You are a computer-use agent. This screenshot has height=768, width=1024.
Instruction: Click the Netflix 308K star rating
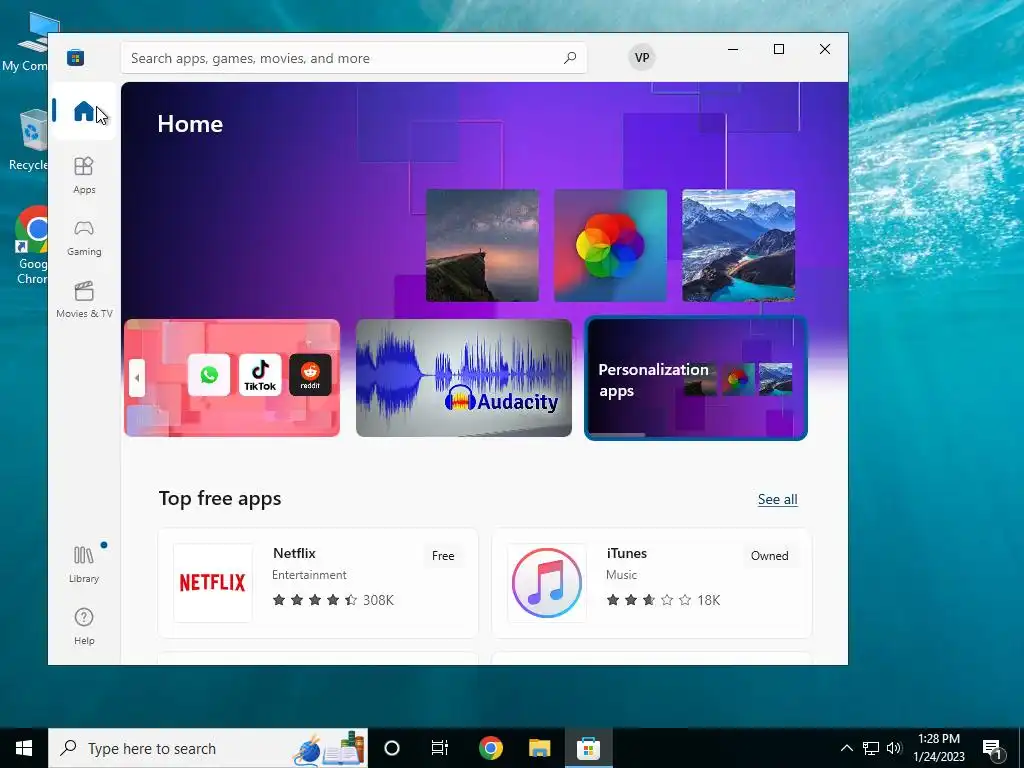[x=333, y=600]
